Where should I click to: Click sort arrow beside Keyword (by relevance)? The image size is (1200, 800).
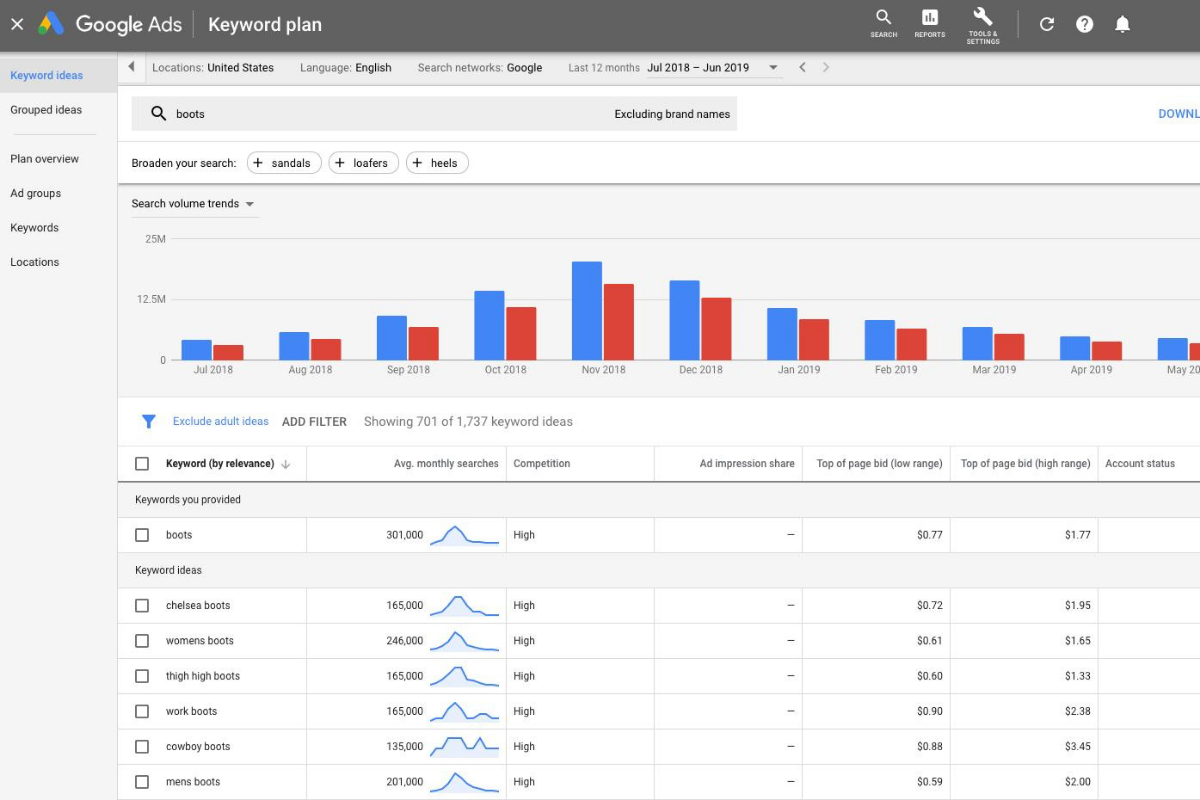(285, 464)
